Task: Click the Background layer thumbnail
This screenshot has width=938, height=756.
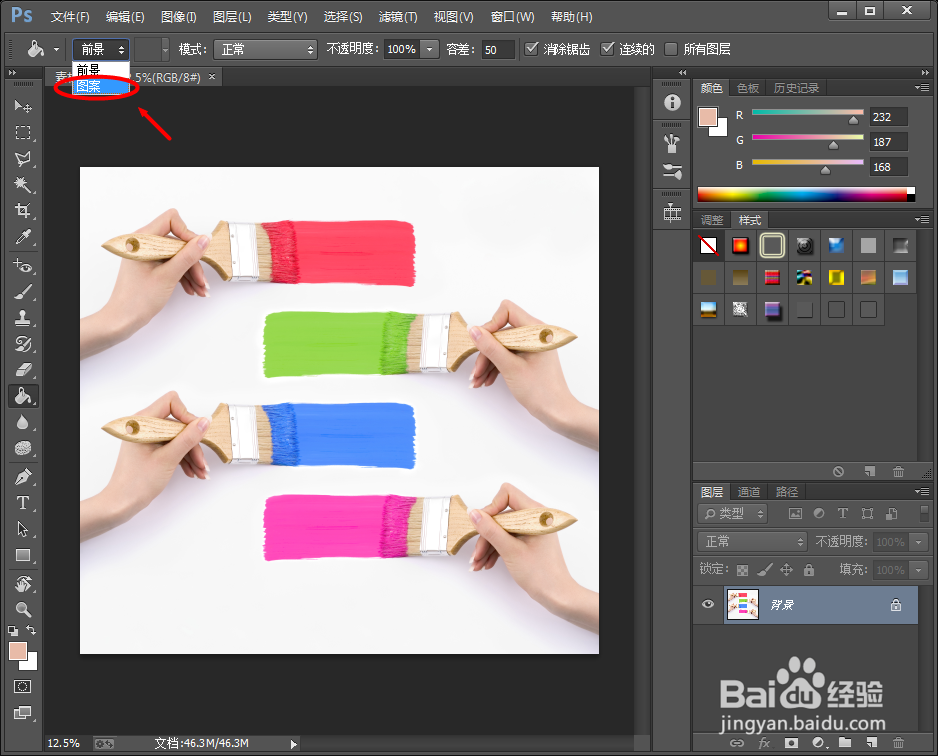Action: pos(742,605)
